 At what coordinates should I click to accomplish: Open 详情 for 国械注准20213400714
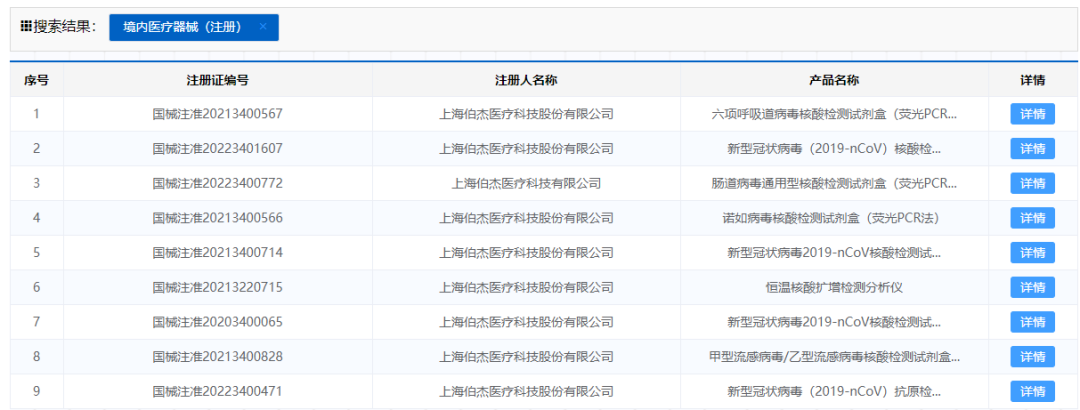click(x=1032, y=253)
